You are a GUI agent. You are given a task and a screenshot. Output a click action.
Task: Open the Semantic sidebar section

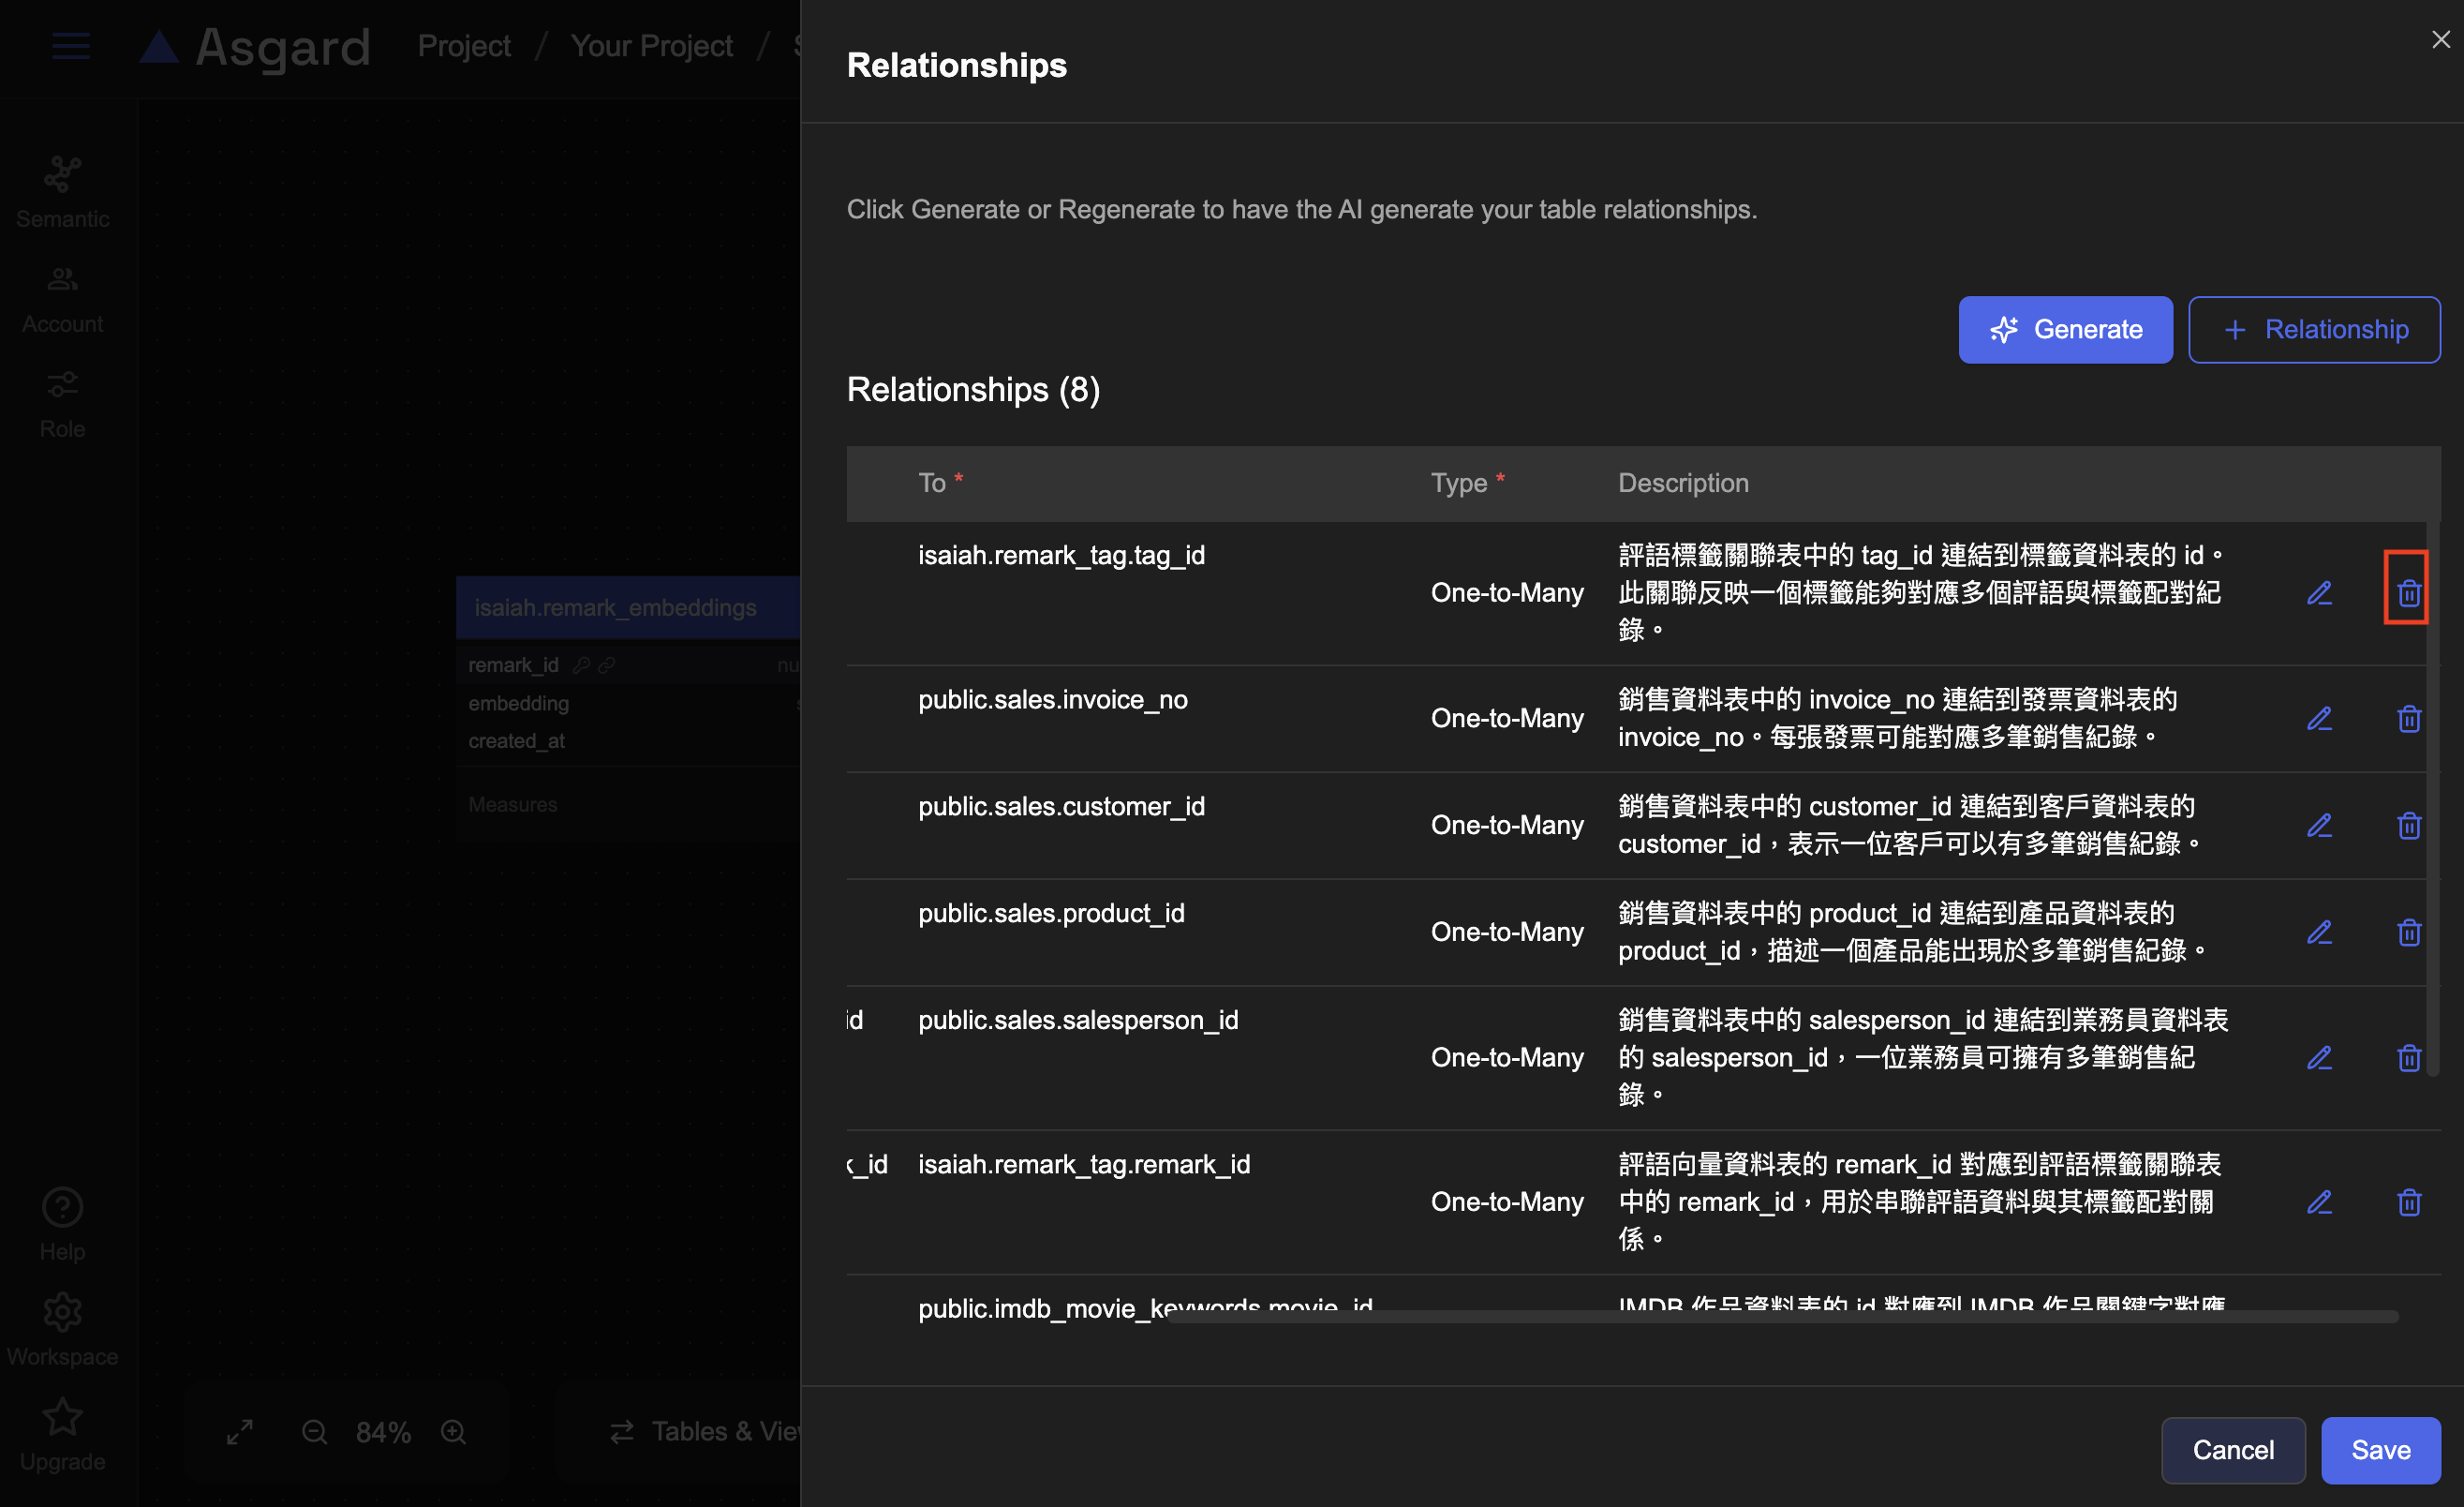tap(62, 192)
